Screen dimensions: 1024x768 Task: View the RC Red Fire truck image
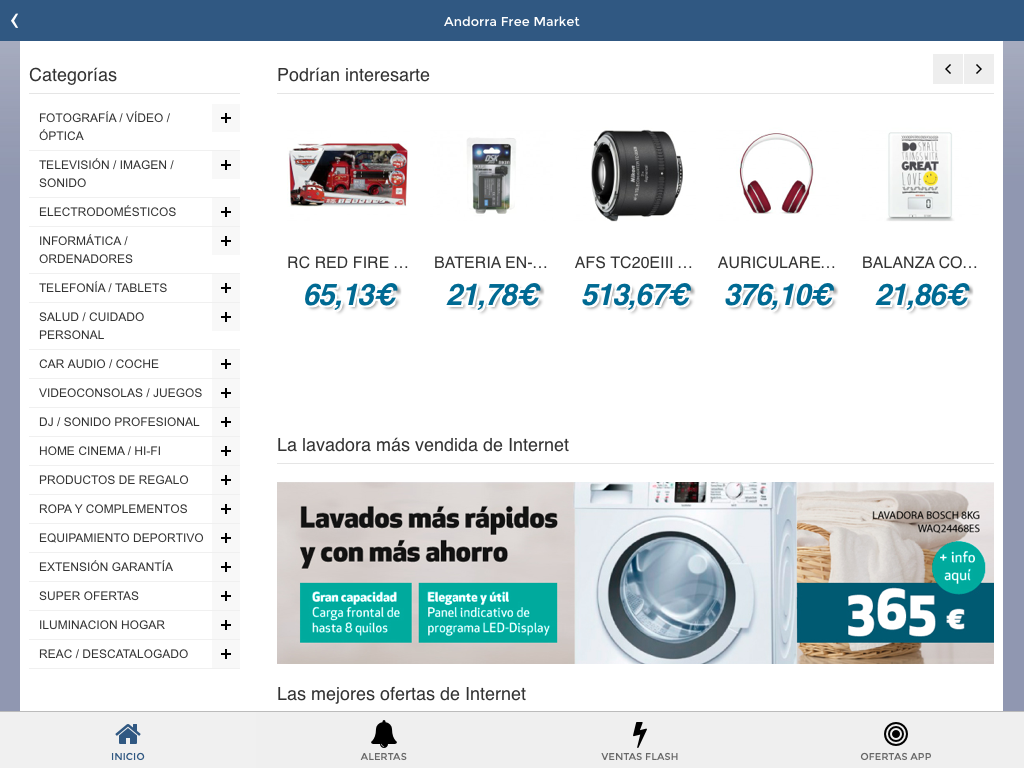pos(348,175)
